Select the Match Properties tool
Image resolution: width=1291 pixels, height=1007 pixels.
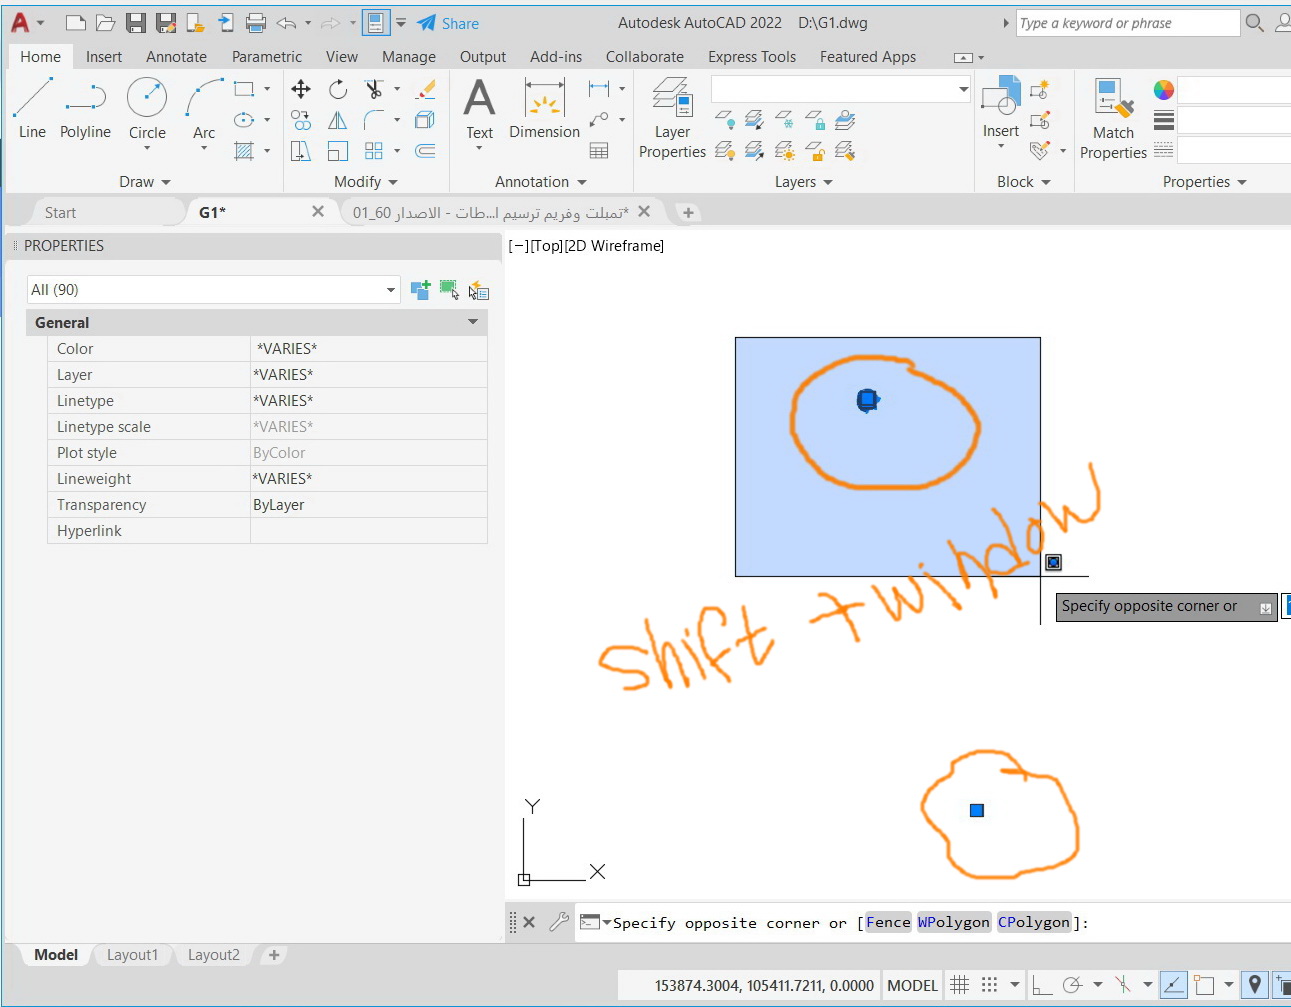point(1113,112)
